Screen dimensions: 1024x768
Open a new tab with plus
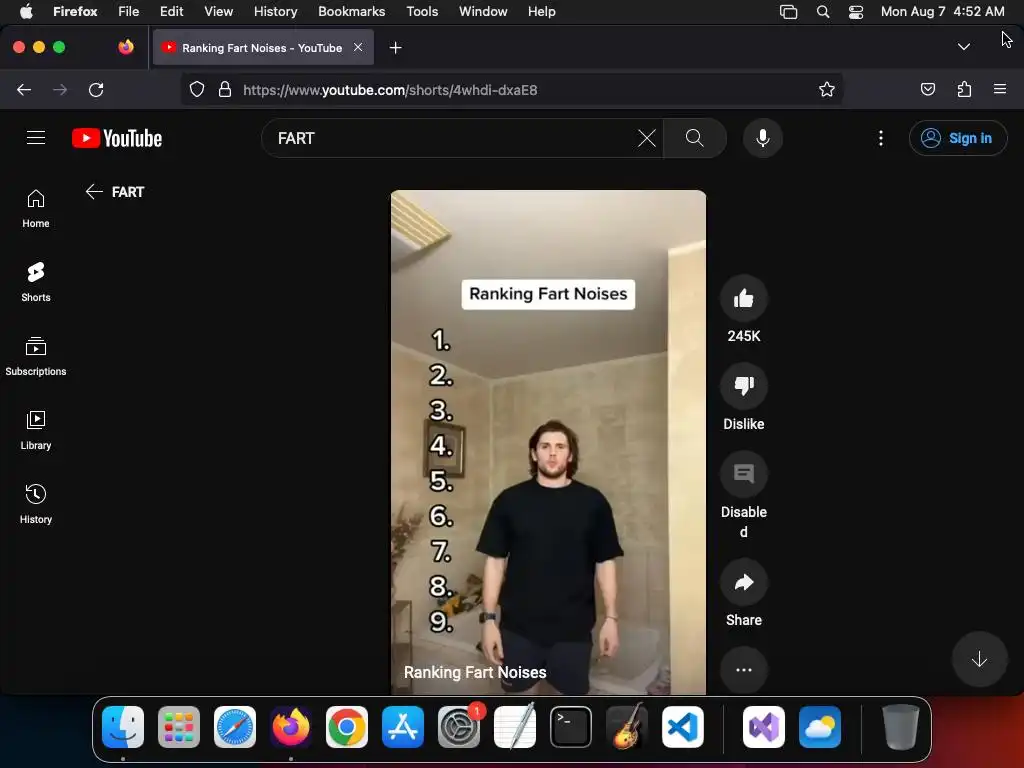tap(395, 48)
